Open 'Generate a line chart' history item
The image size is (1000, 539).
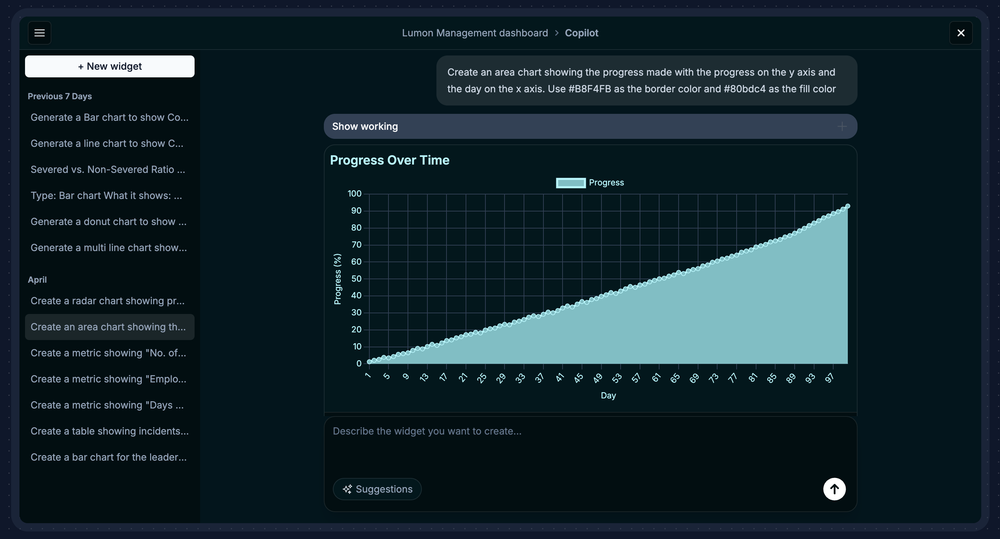(x=109, y=144)
